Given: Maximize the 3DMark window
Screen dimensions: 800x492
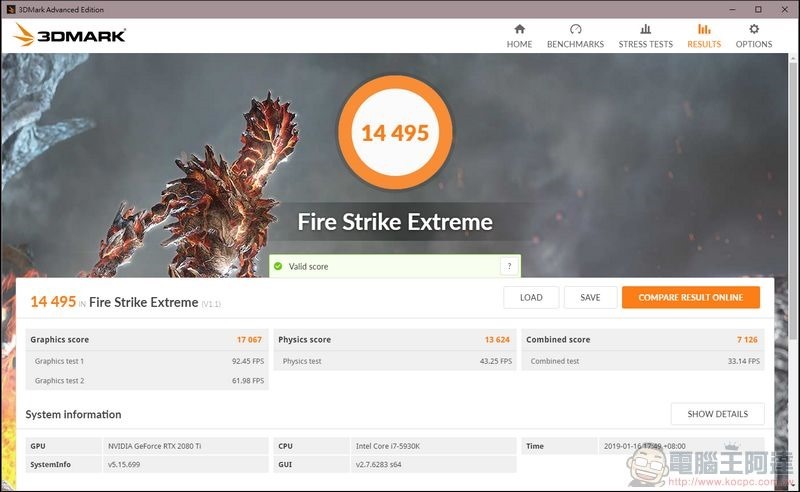Looking at the screenshot, I should click(x=759, y=9).
